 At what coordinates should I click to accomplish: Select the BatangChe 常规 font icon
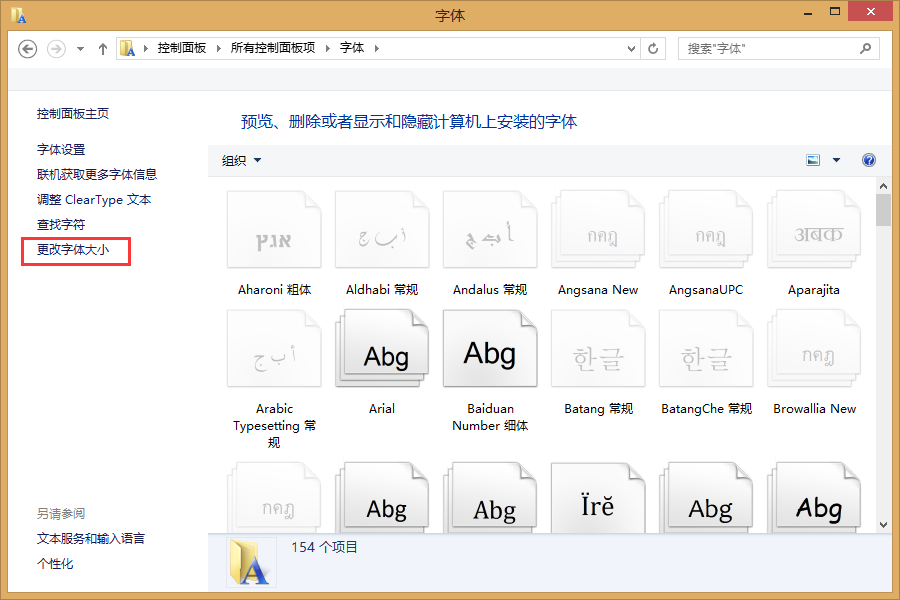[x=705, y=349]
